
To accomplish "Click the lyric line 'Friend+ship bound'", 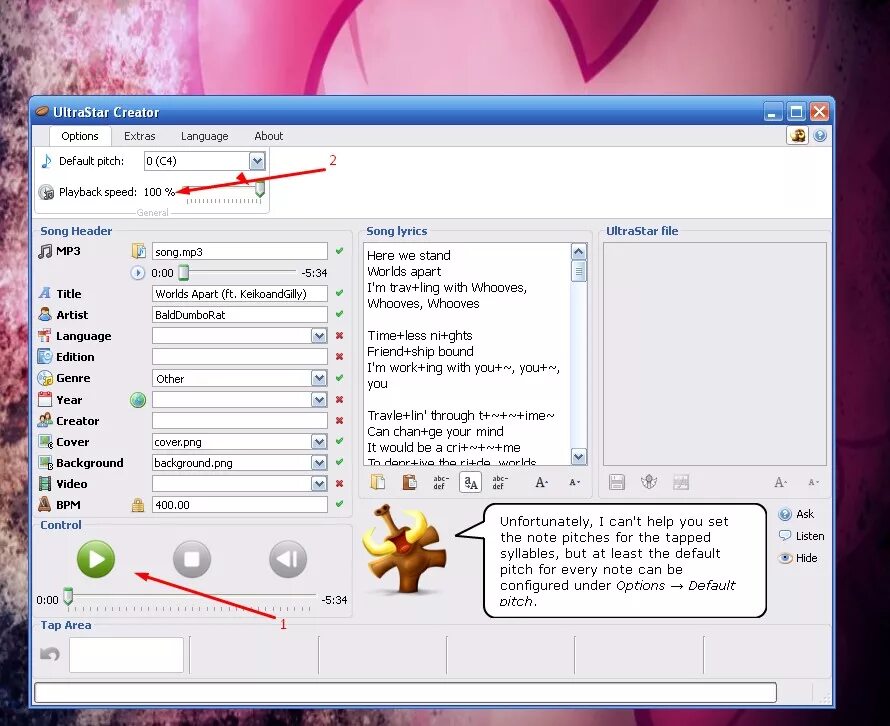I will click(x=420, y=351).
